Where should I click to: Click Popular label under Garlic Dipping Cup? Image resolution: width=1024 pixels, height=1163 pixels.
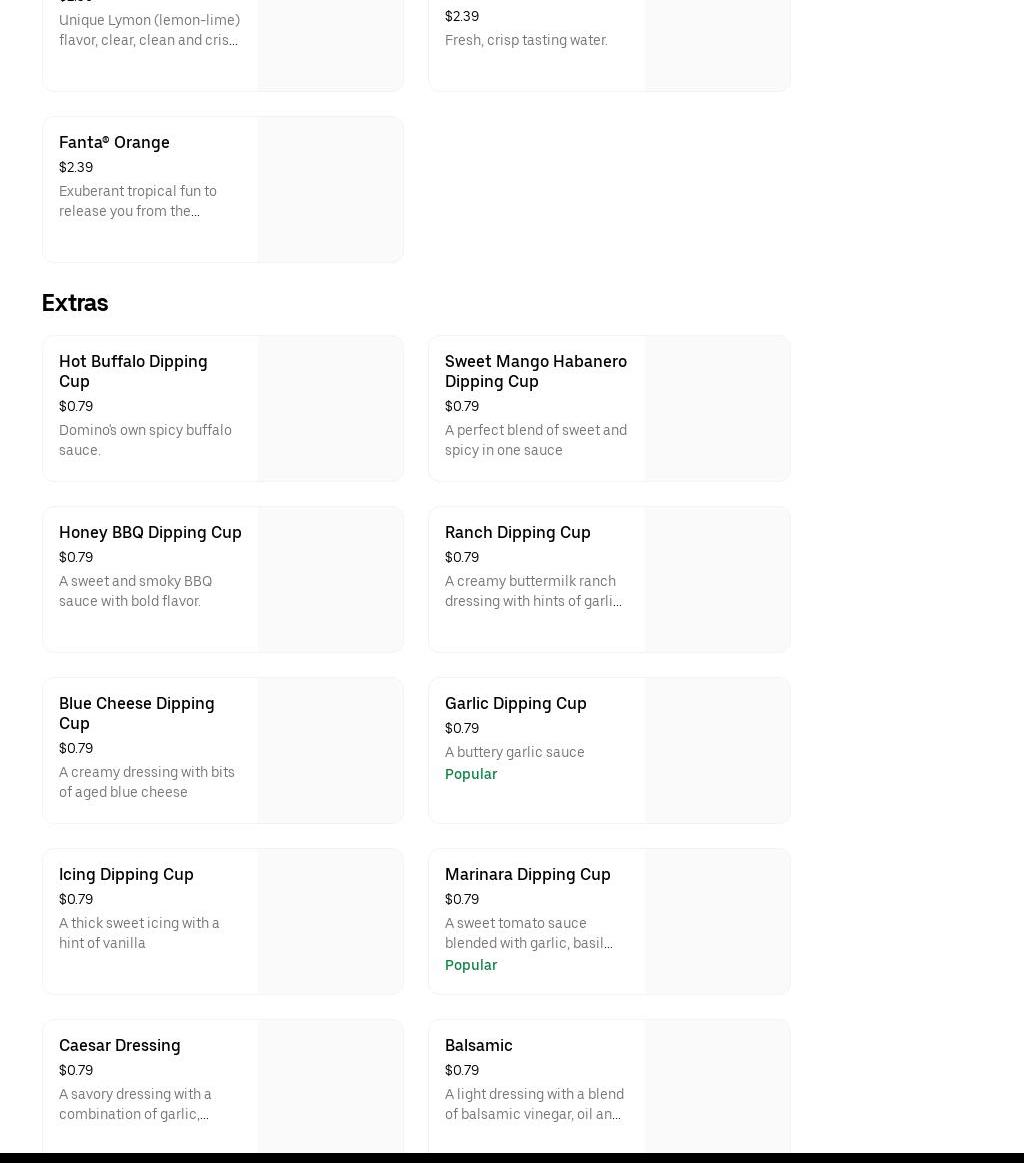tap(471, 774)
